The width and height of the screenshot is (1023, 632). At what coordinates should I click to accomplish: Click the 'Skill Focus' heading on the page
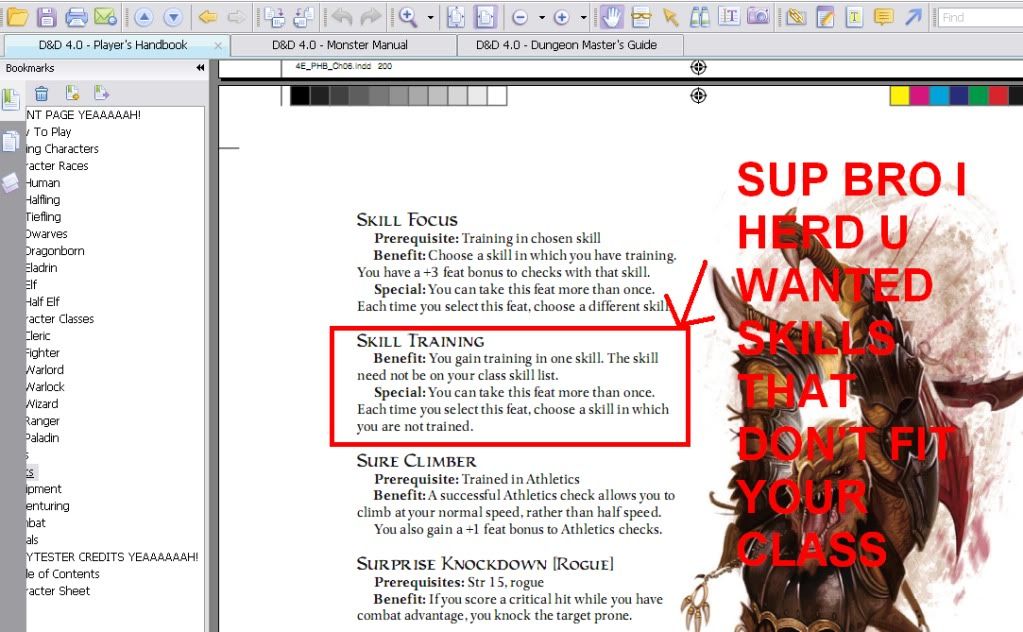click(407, 220)
